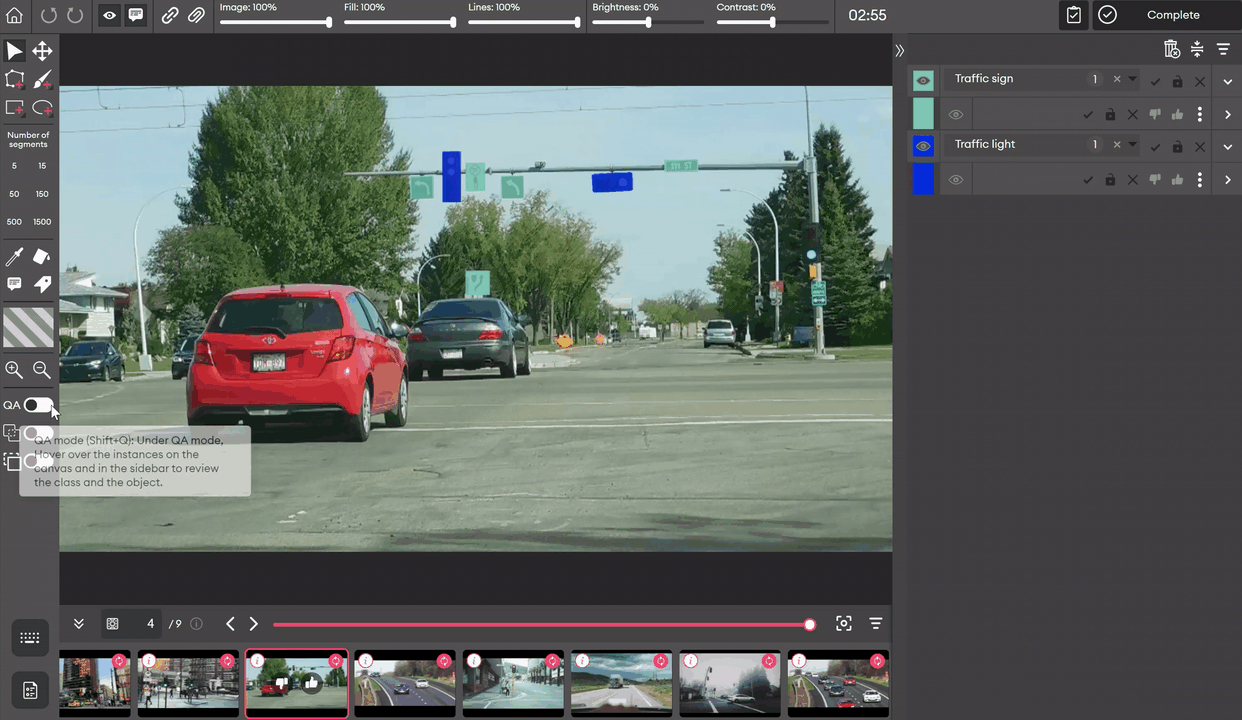Select the Brush tool
This screenshot has width=1242, height=720.
42,79
